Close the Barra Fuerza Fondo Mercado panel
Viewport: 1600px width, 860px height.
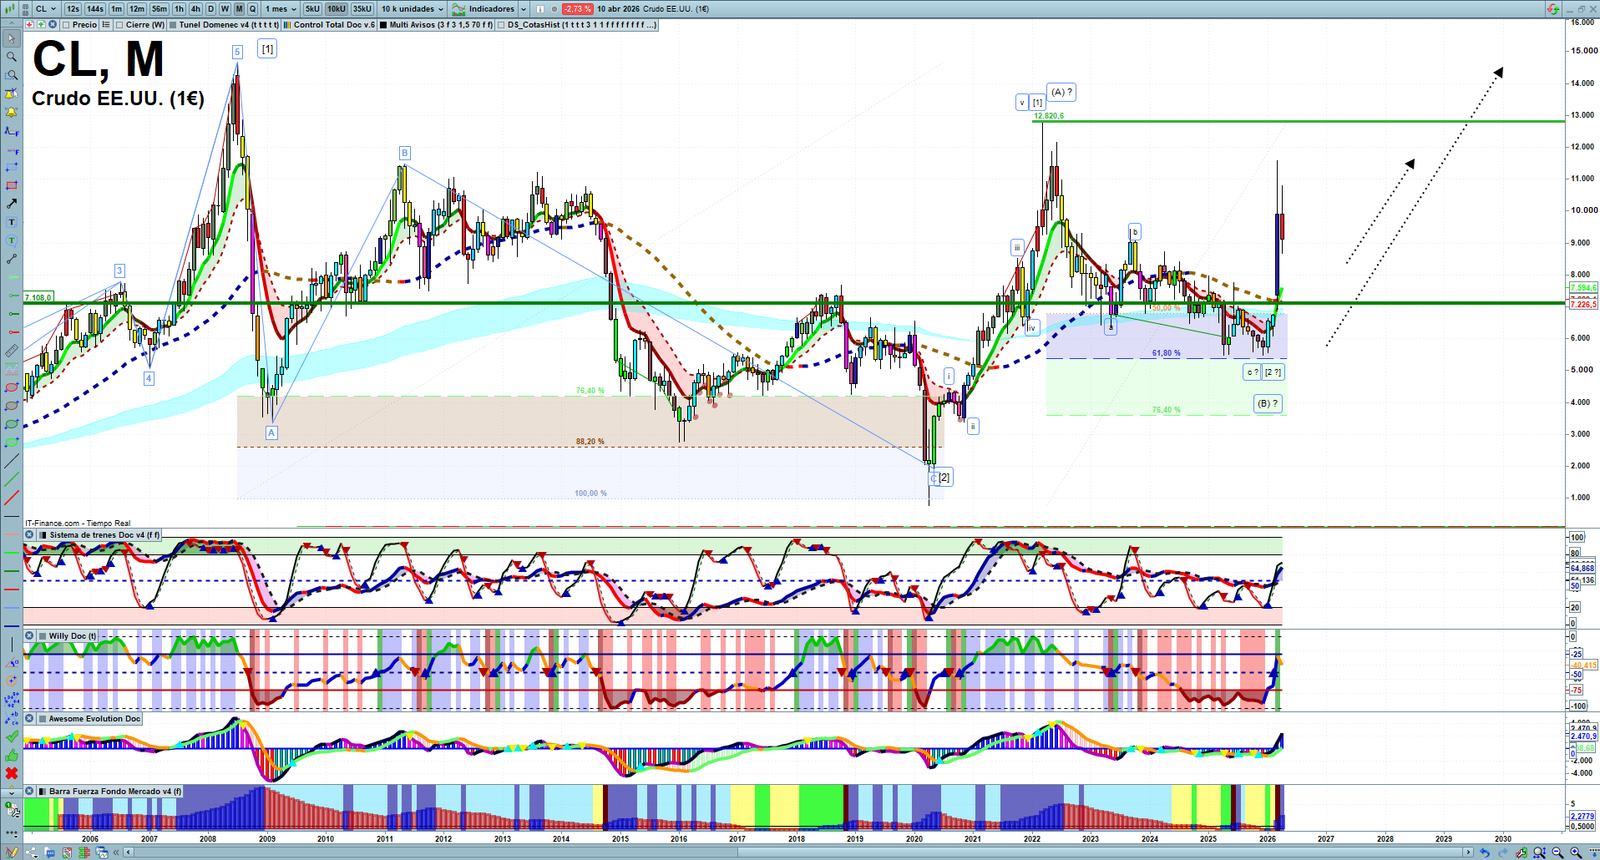pyautogui.click(x=30, y=791)
